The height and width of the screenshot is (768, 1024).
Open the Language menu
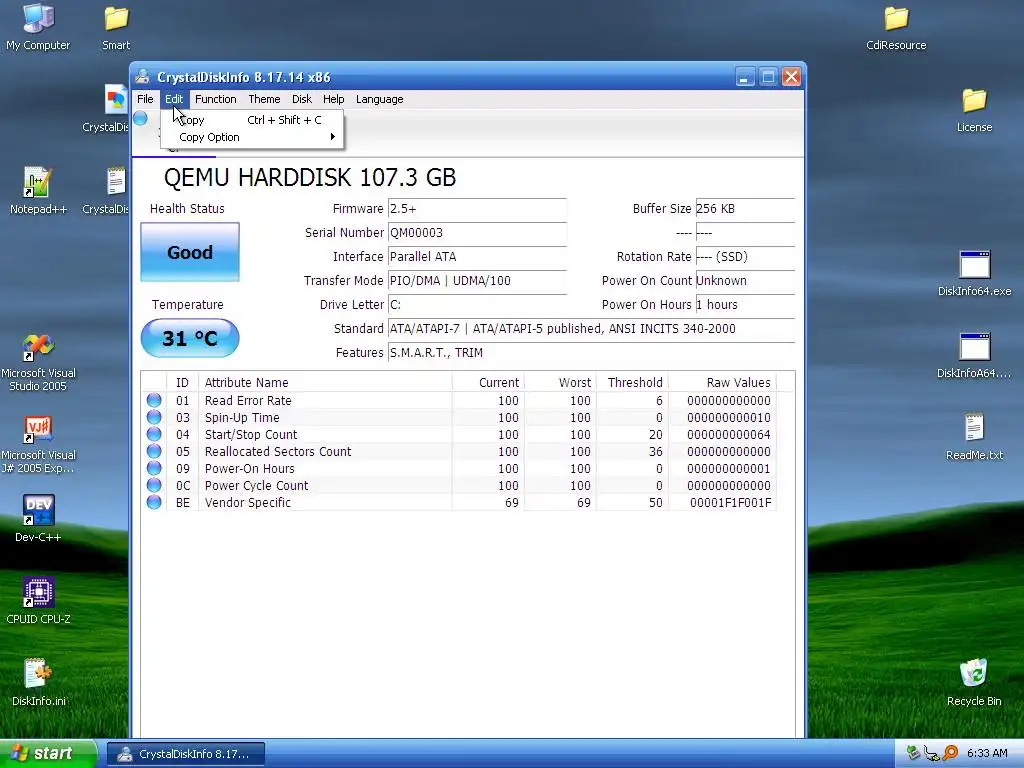coord(379,99)
